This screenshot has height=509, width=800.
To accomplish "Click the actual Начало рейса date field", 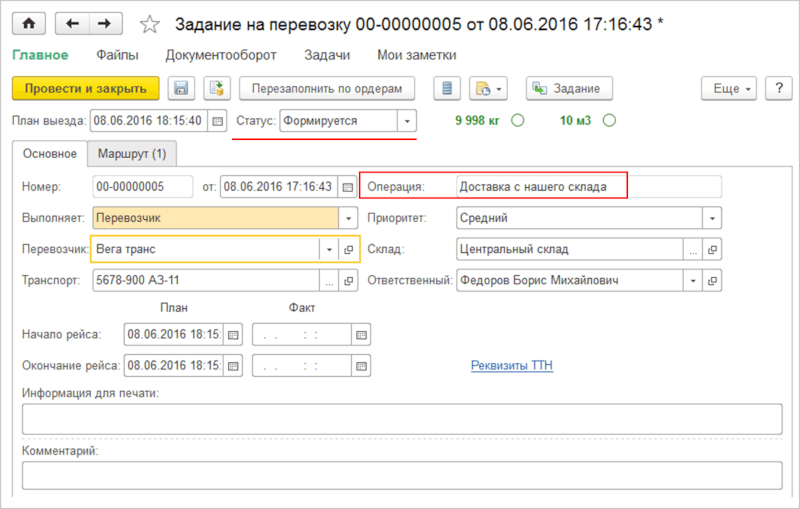I will point(302,335).
